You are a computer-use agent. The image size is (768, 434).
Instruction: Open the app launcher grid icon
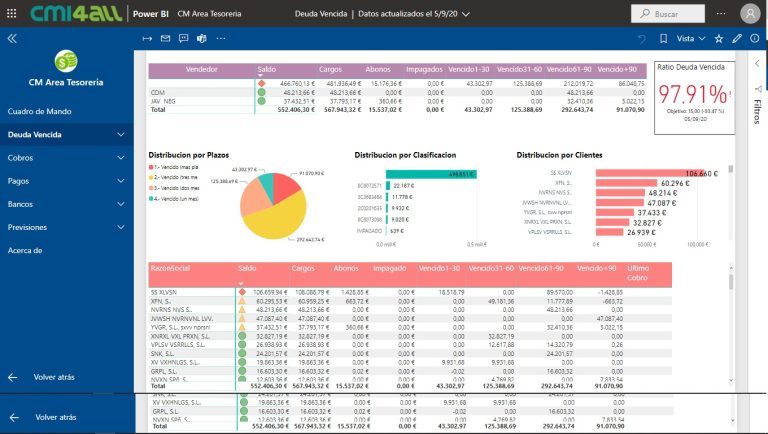pos(12,13)
